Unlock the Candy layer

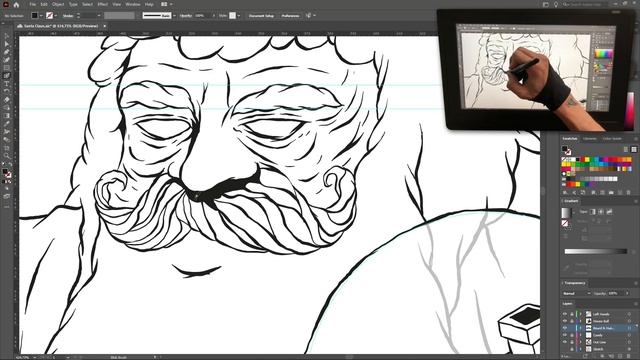pos(572,335)
